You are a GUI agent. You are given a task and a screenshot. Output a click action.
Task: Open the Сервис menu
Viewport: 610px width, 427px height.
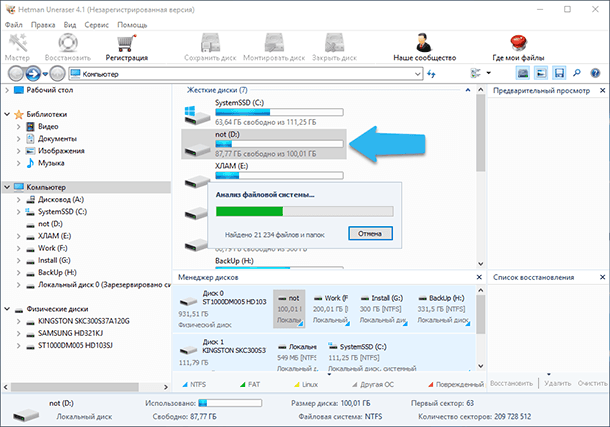coord(96,25)
